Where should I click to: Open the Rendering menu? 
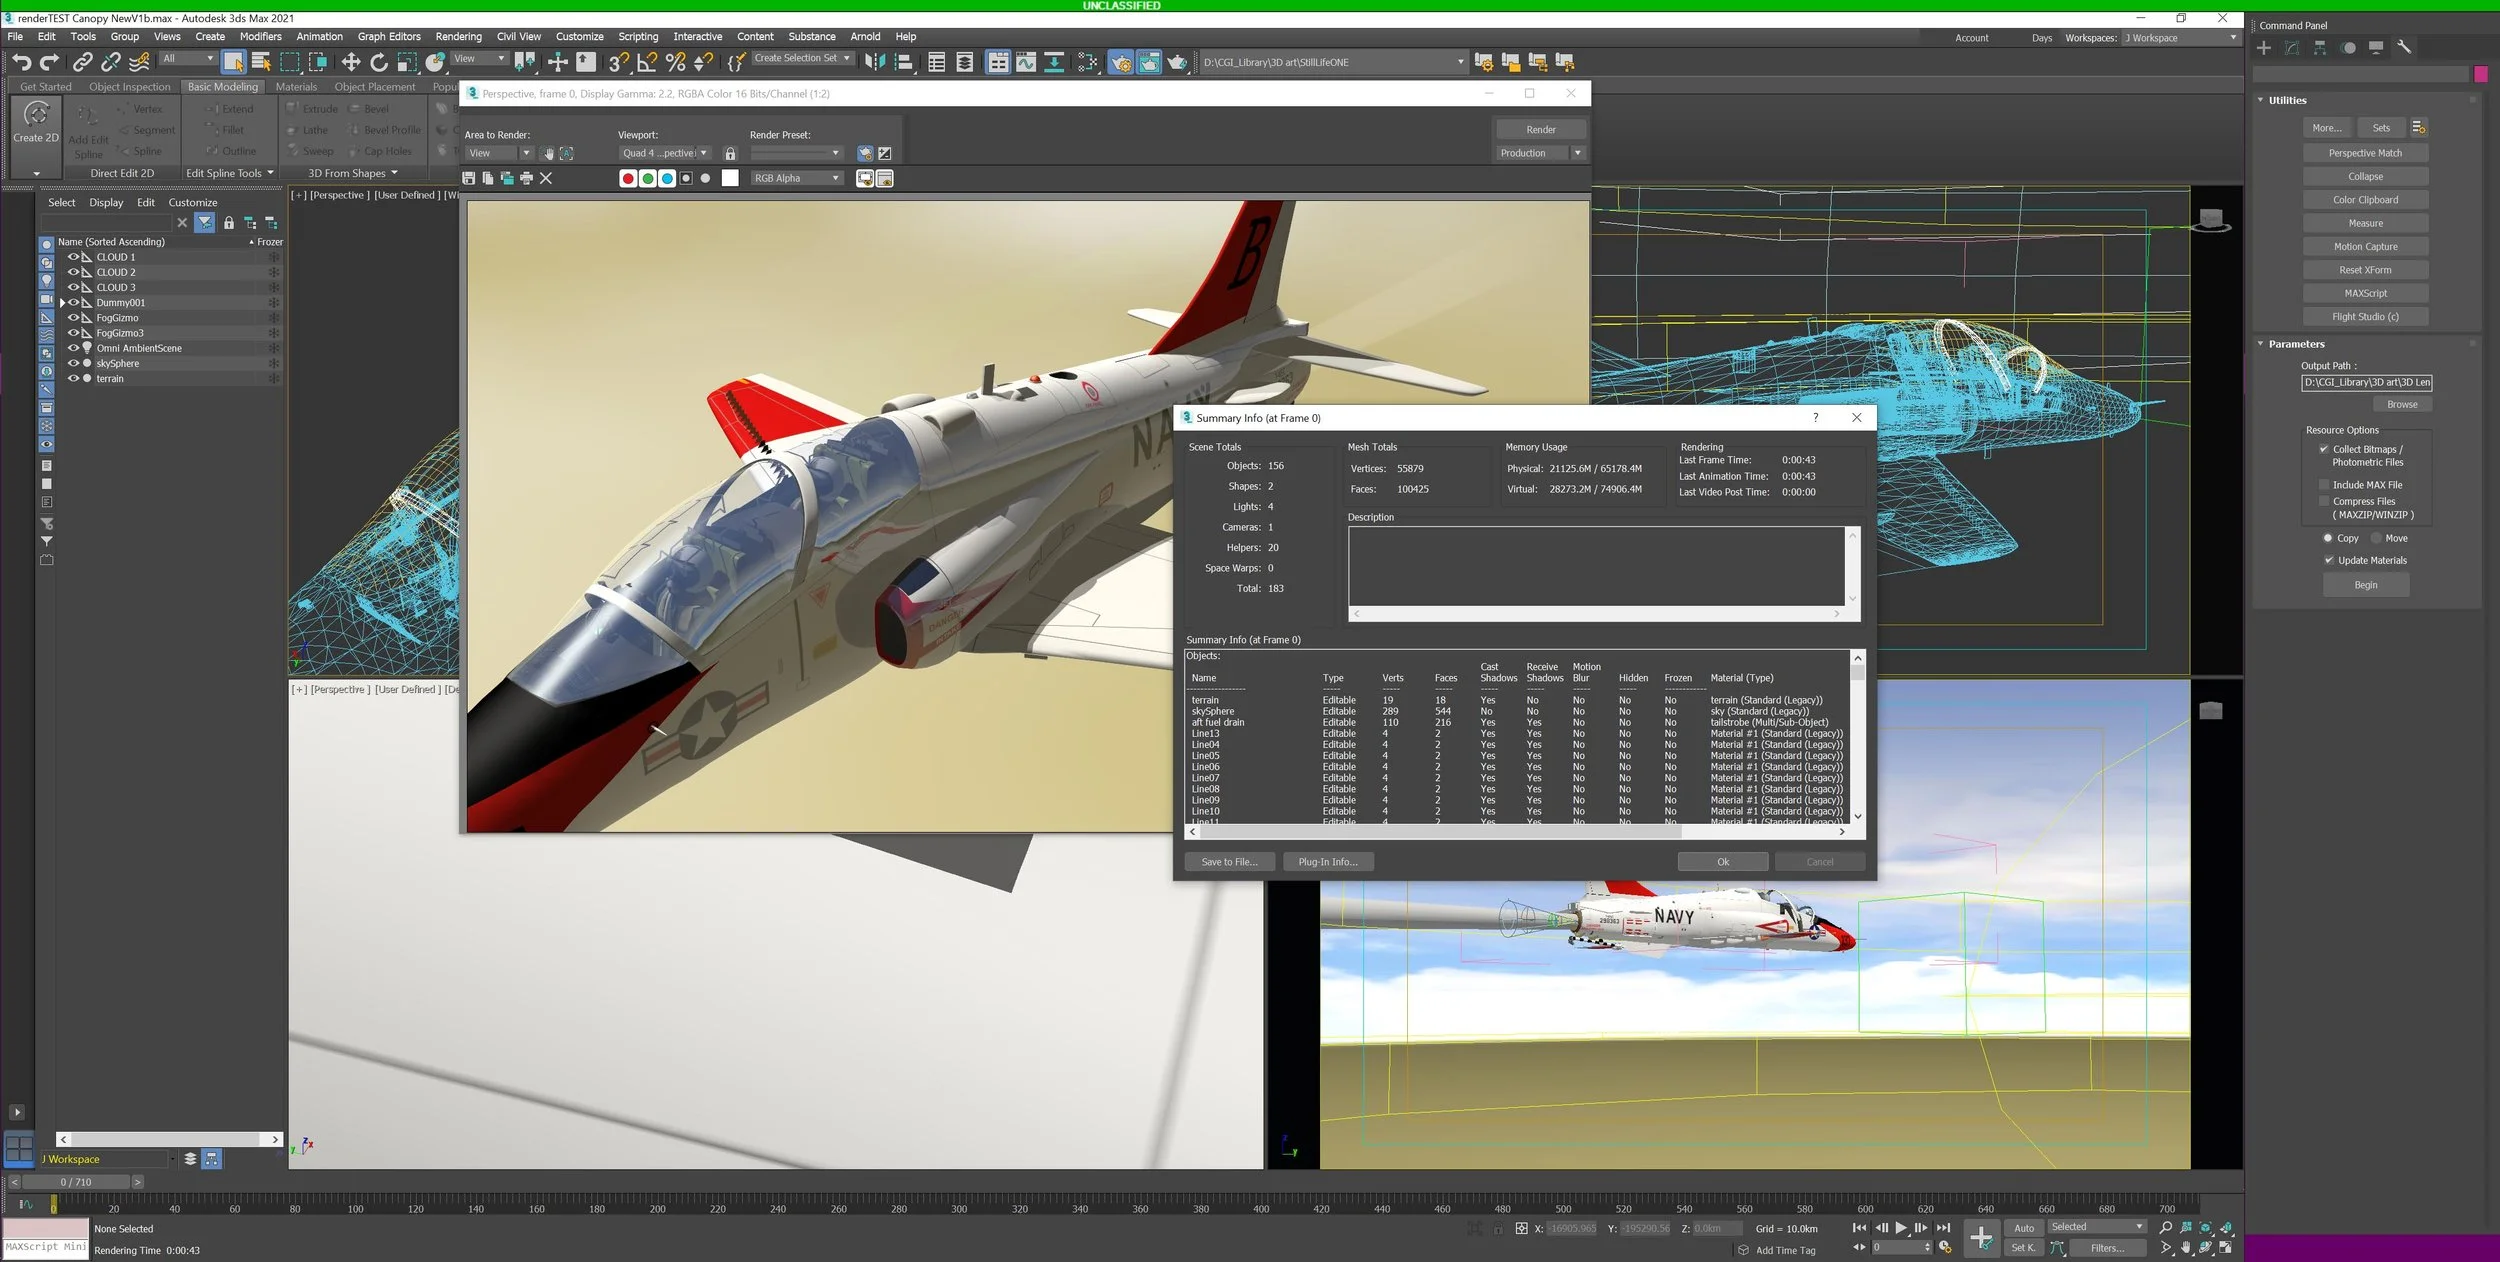click(458, 37)
